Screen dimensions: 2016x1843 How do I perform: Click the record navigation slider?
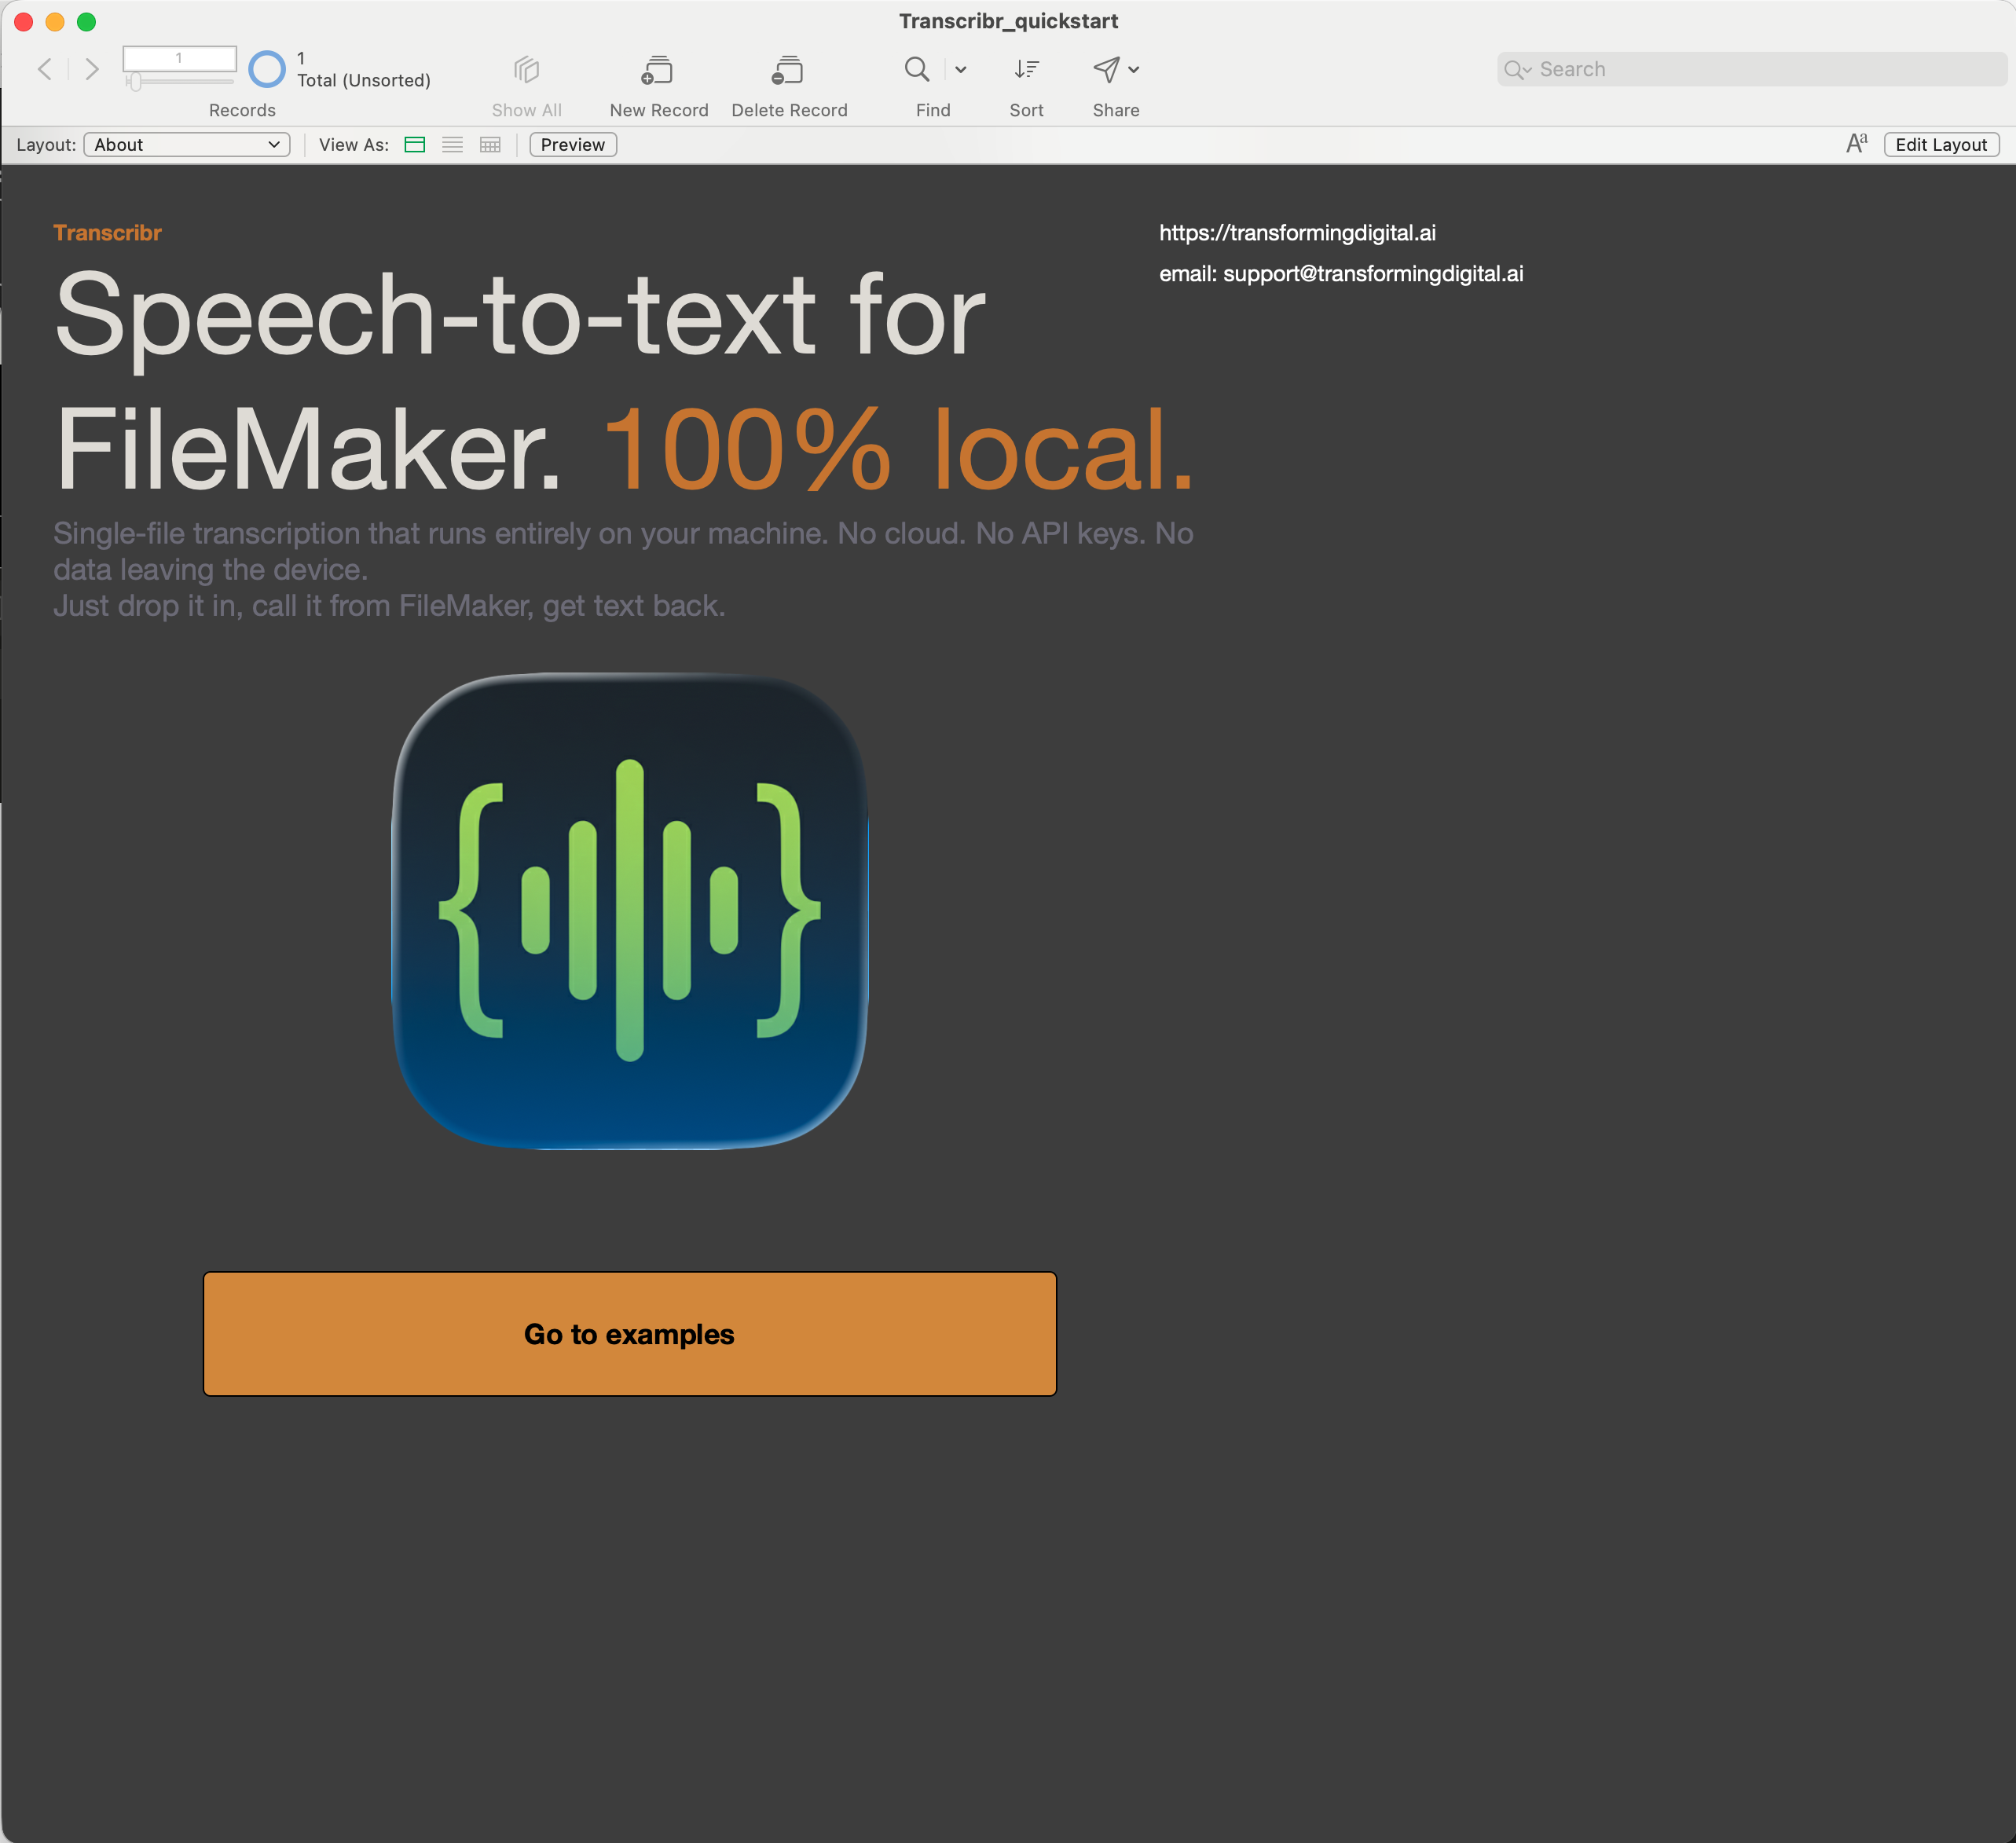136,82
